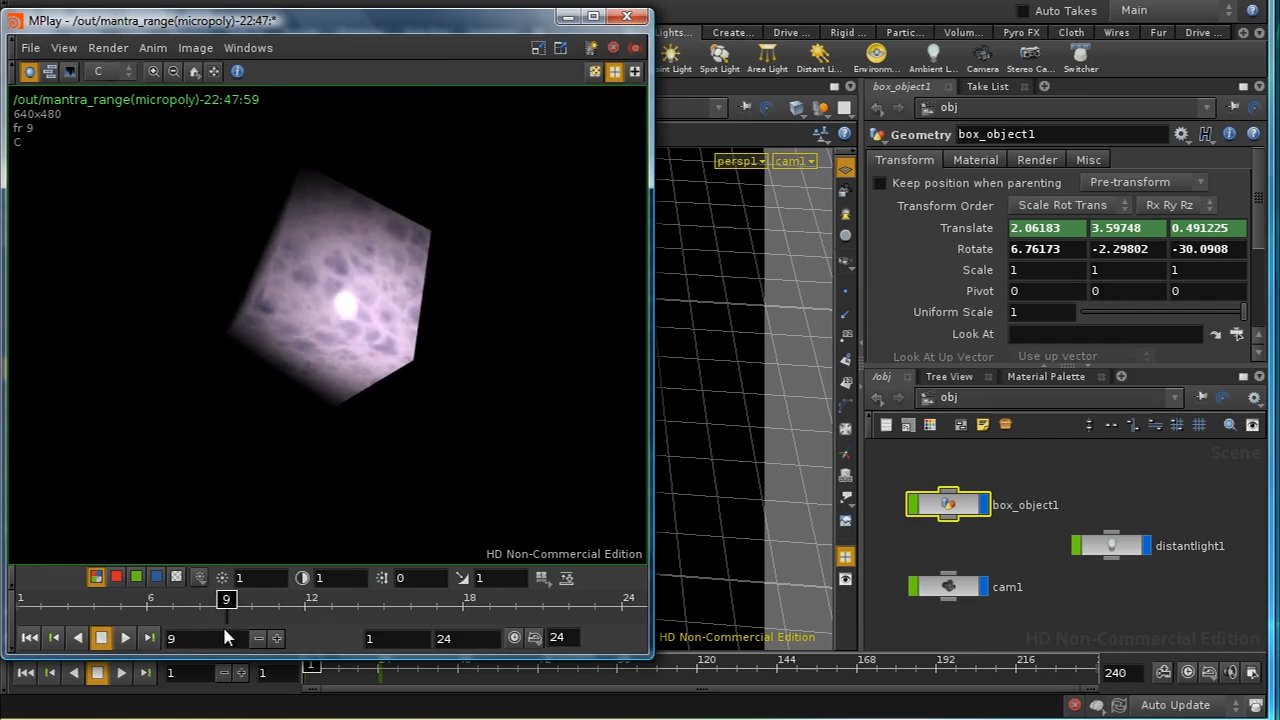
Task: Zoom in on the MPlay image
Action: pyautogui.click(x=153, y=71)
